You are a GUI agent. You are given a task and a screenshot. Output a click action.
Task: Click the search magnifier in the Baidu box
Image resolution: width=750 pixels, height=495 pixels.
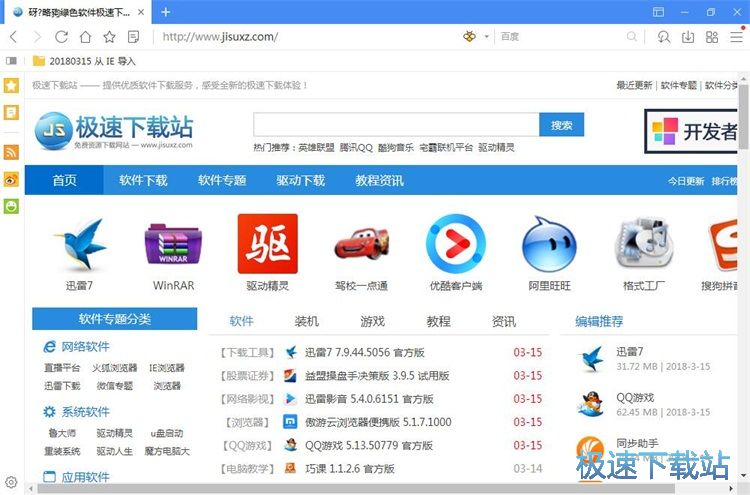(x=631, y=37)
